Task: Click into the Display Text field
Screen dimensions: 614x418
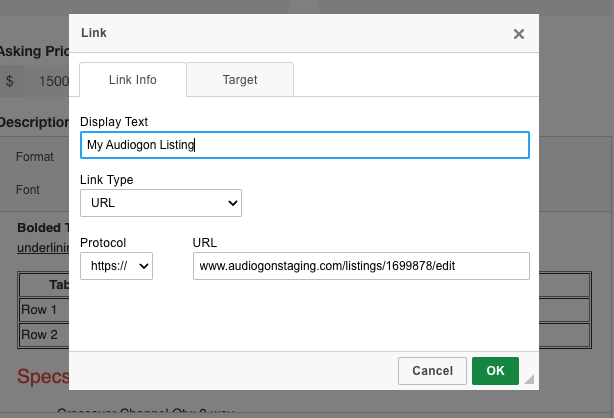Action: tap(305, 145)
